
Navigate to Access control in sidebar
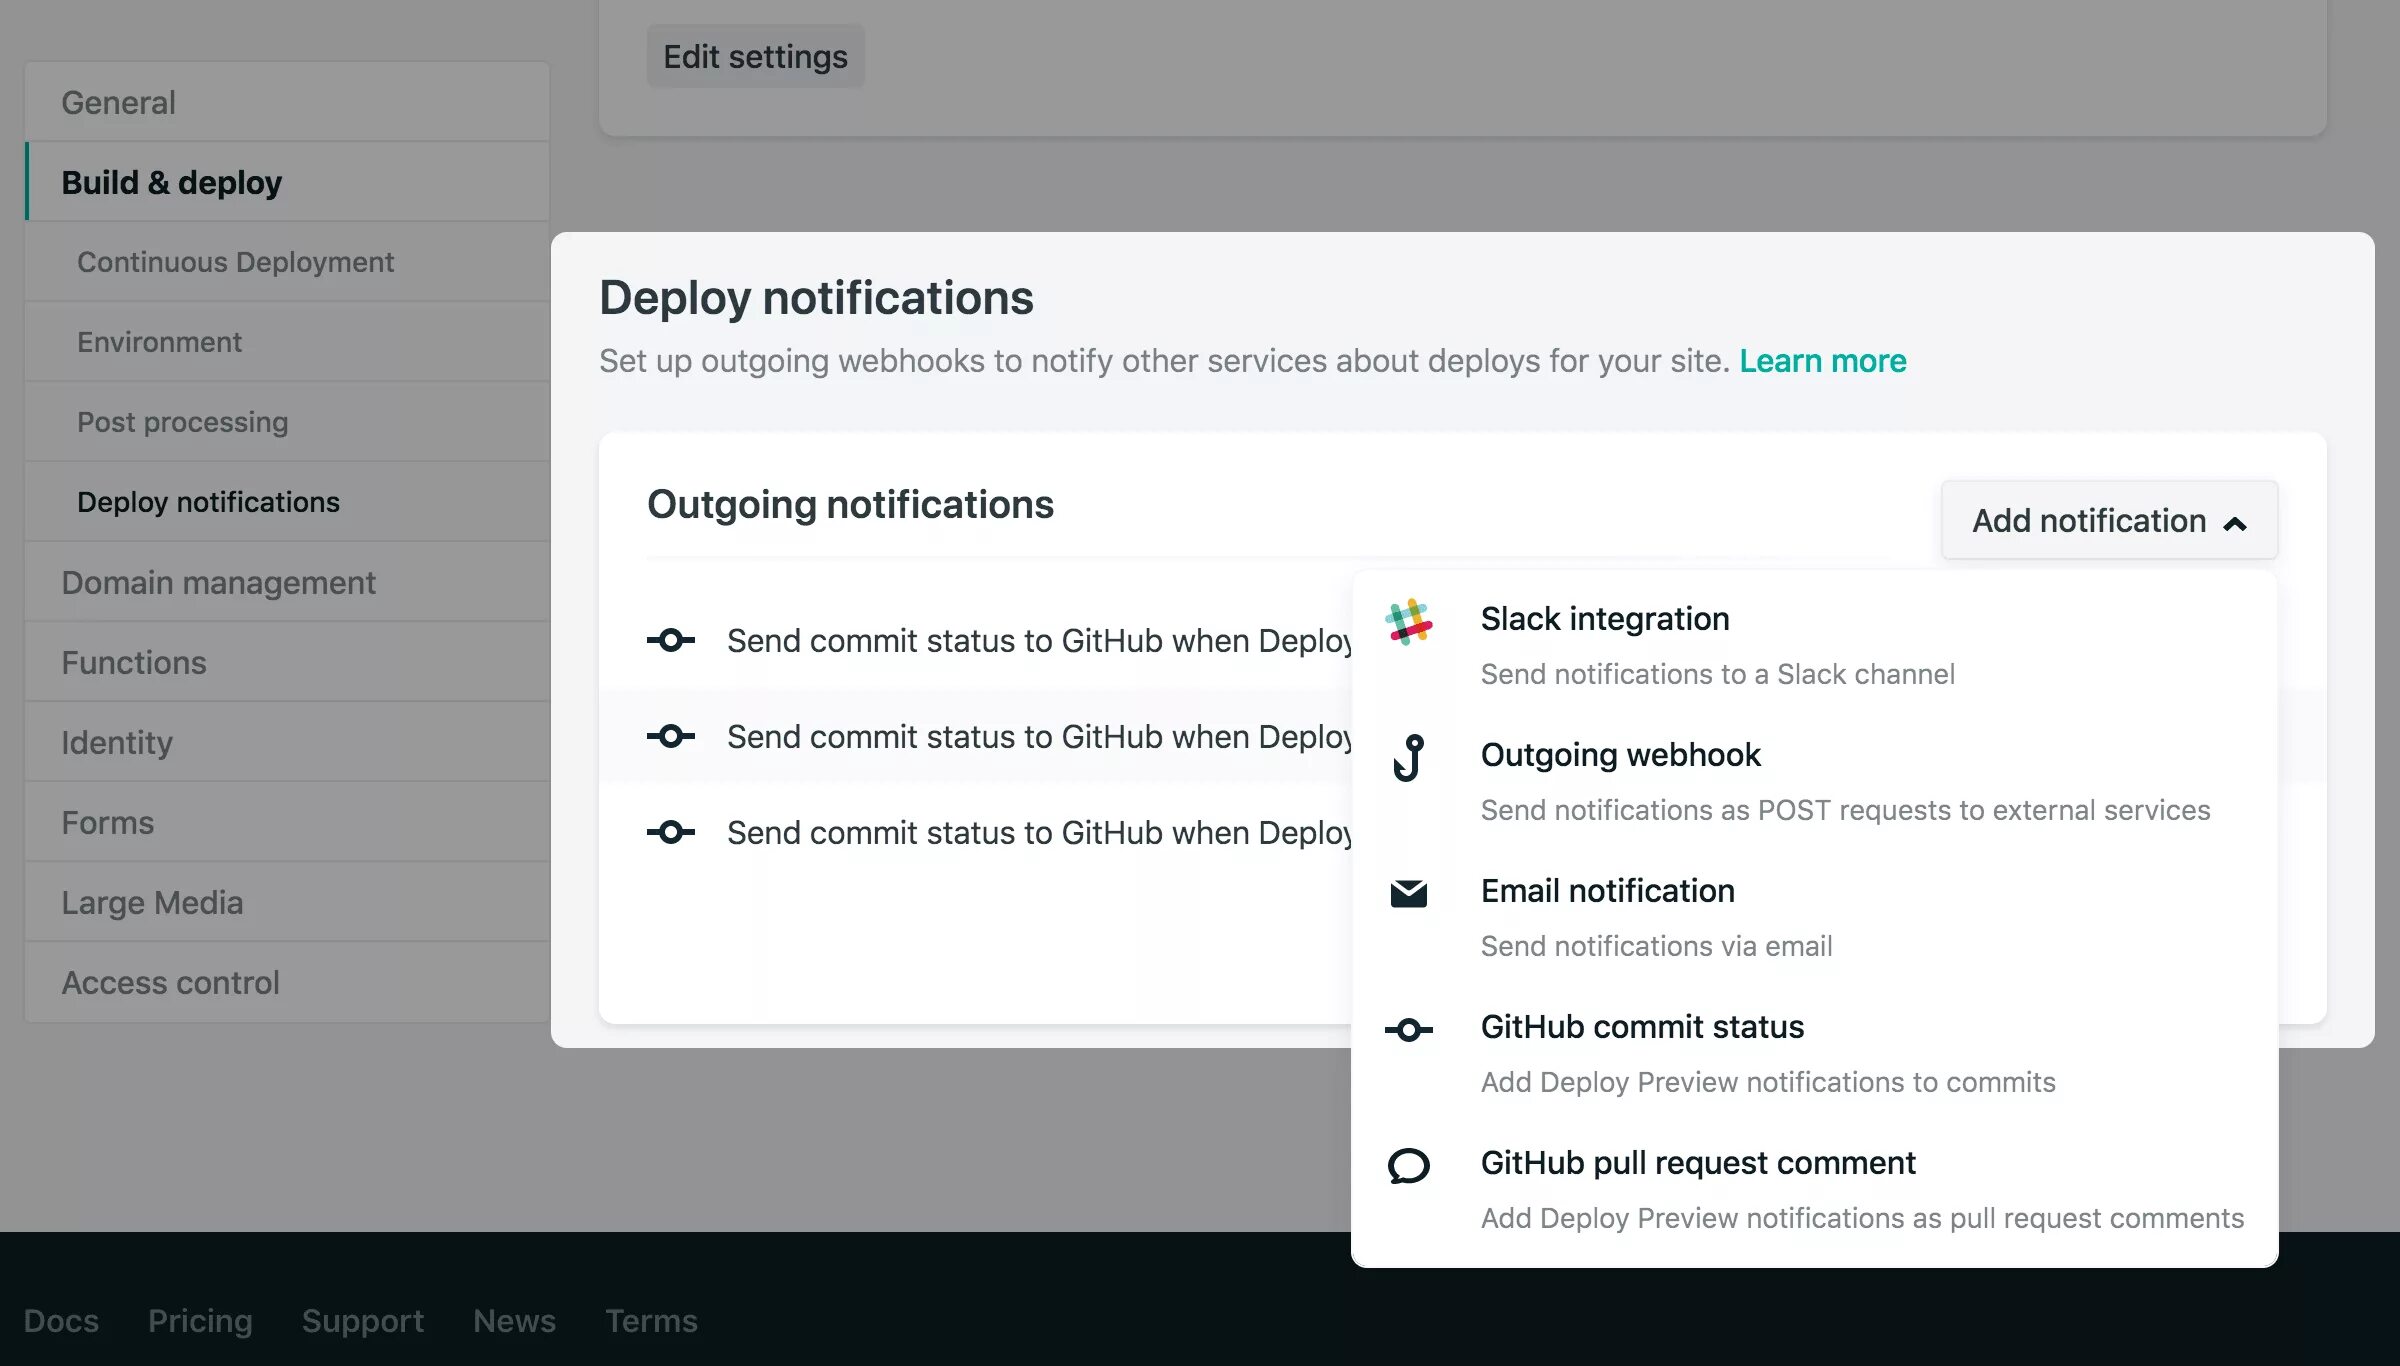click(x=170, y=982)
